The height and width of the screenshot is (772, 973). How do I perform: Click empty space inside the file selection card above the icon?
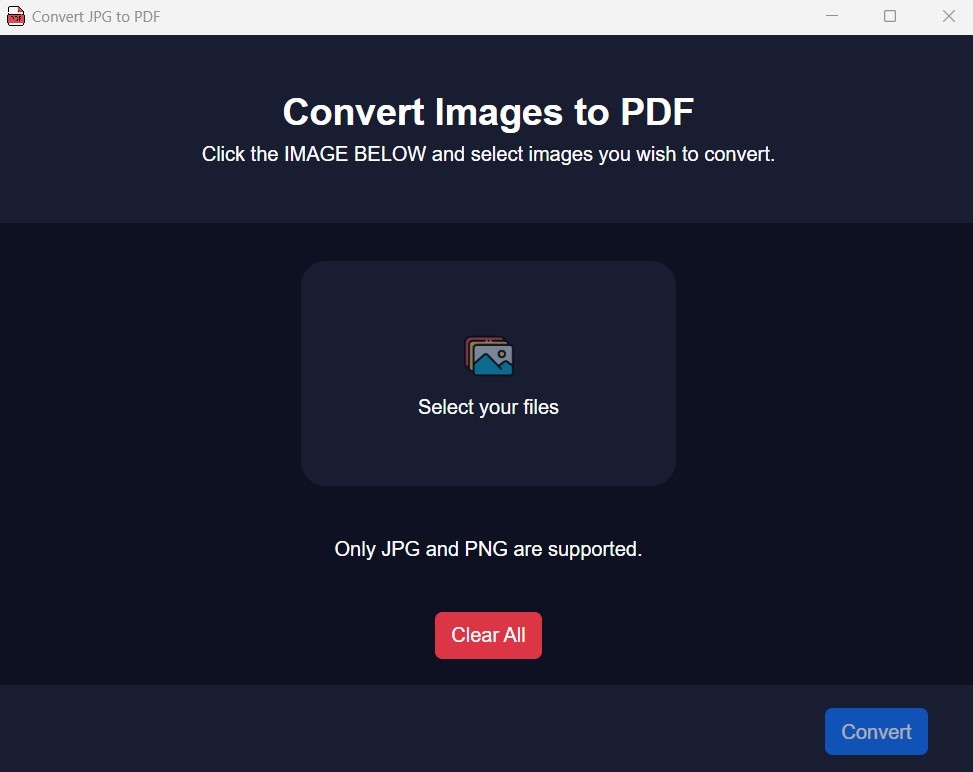coord(488,298)
